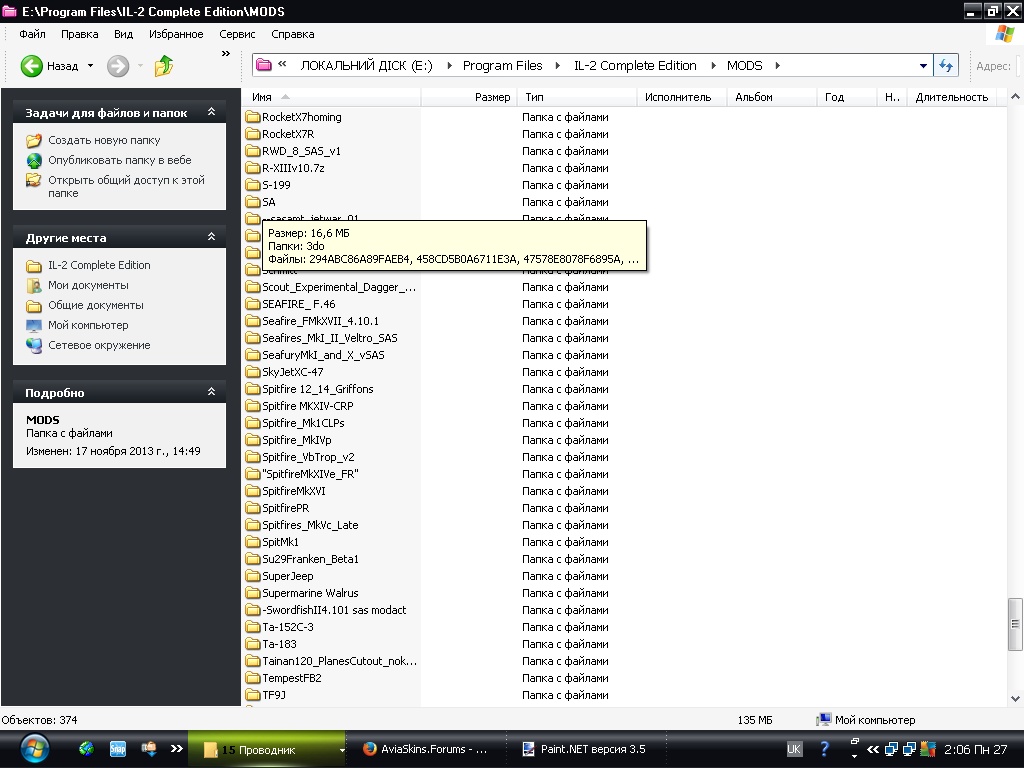This screenshot has width=1024, height=768.
Task: Click ЛОКАЛЬНИЙ ДІСК (E:) in address breadcrumb
Action: tap(366, 65)
